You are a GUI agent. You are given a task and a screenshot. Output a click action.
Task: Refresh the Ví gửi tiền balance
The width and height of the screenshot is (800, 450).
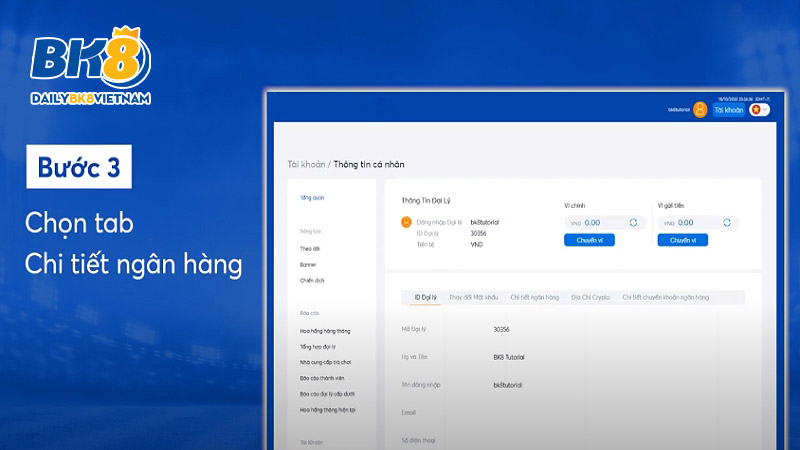(x=727, y=222)
